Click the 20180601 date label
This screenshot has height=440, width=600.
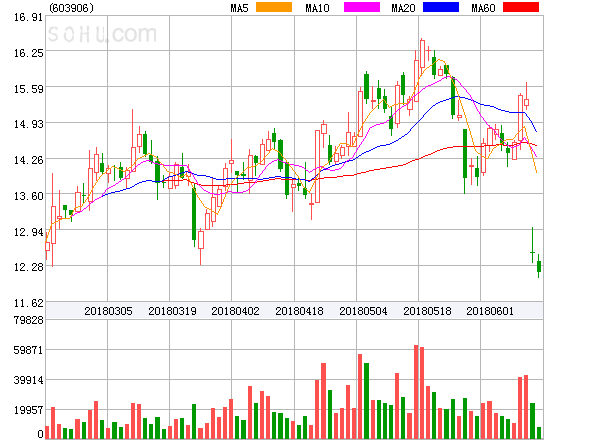coord(490,311)
